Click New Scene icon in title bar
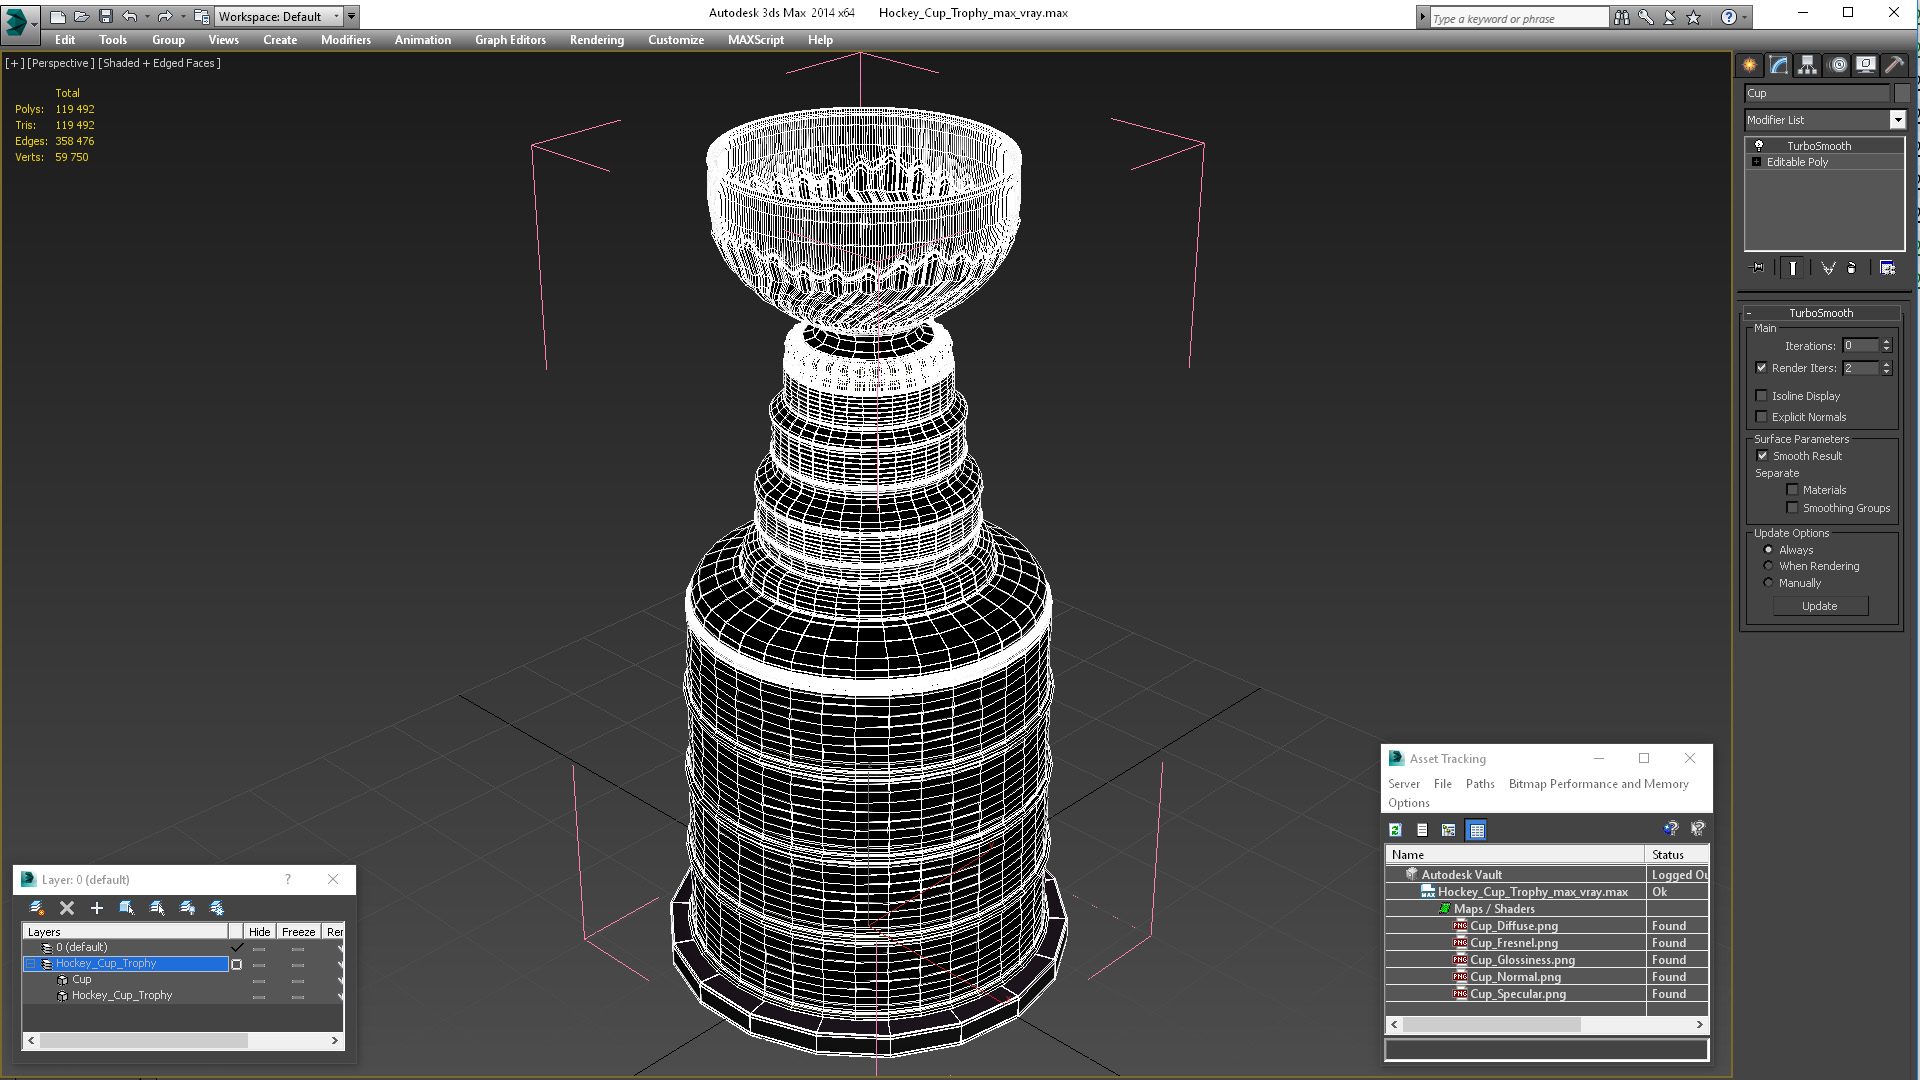 tap(58, 16)
